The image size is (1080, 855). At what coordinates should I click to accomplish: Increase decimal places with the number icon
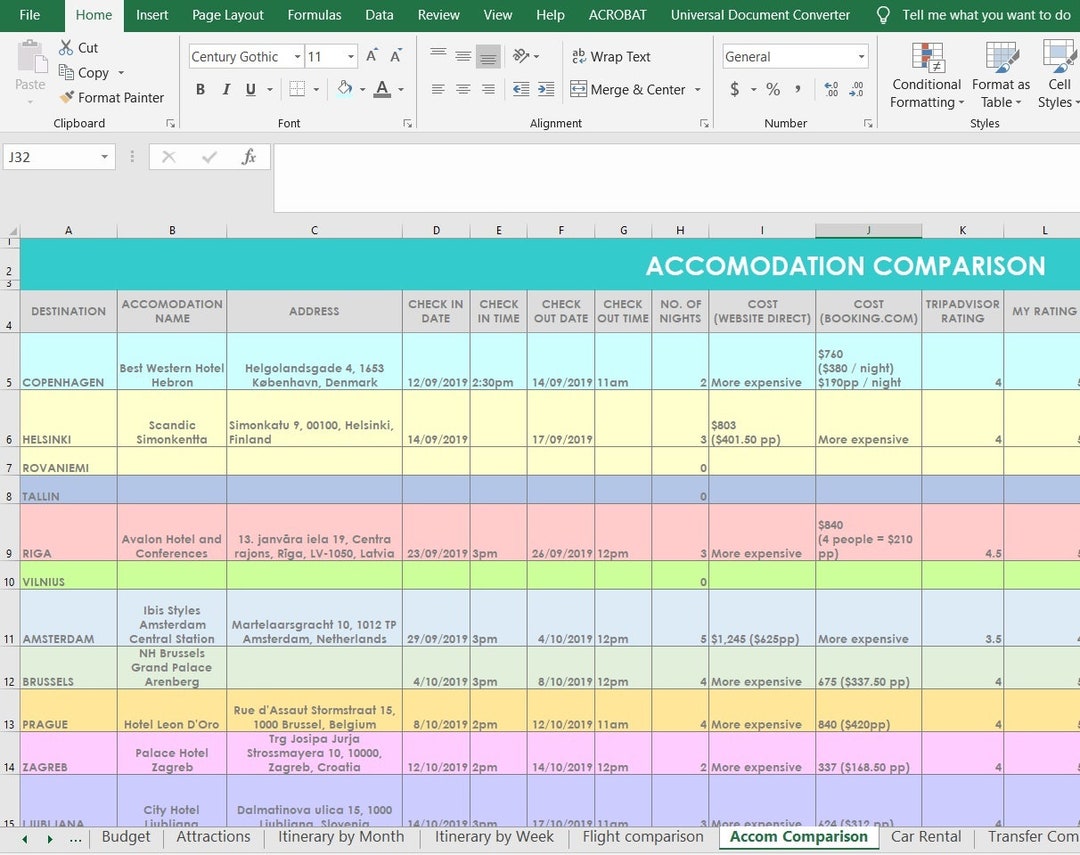pyautogui.click(x=830, y=89)
